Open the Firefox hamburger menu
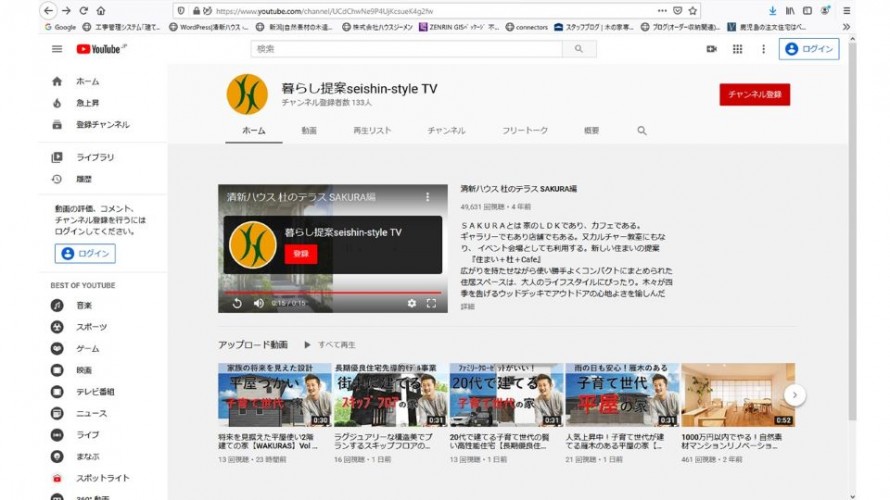The image size is (890, 500). pyautogui.click(x=846, y=11)
